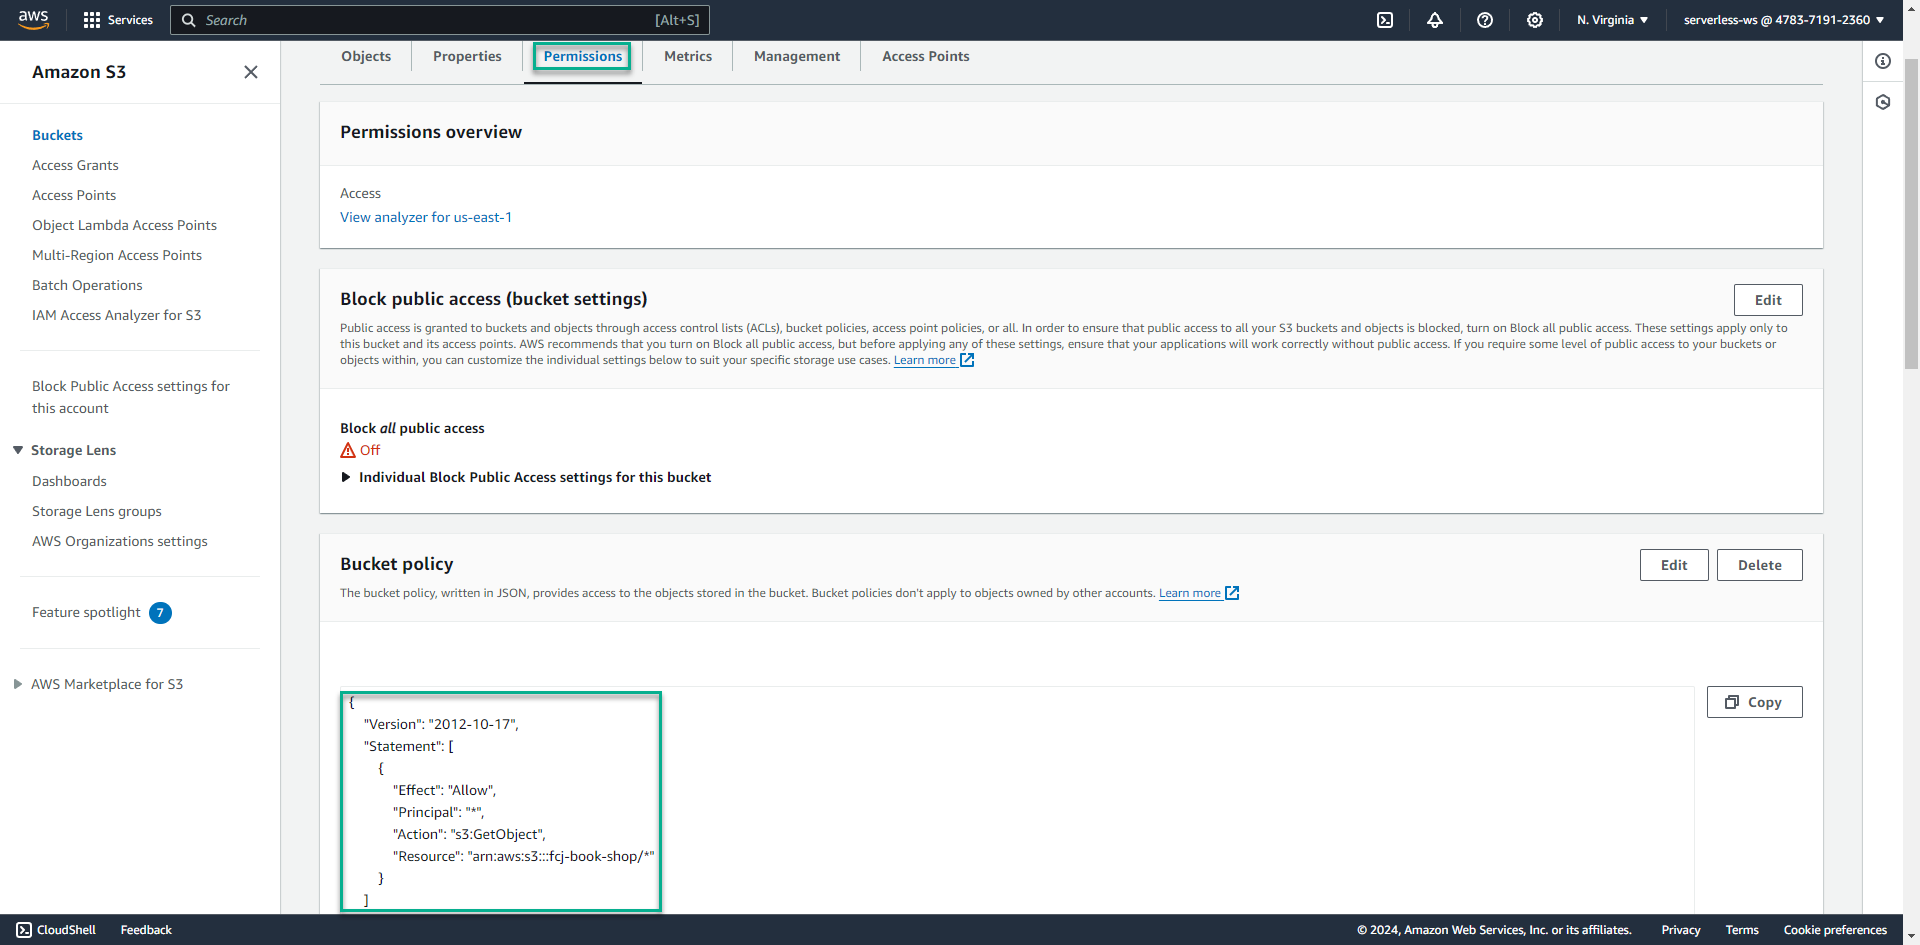Click the CloudShell icon in footer

[x=24, y=930]
